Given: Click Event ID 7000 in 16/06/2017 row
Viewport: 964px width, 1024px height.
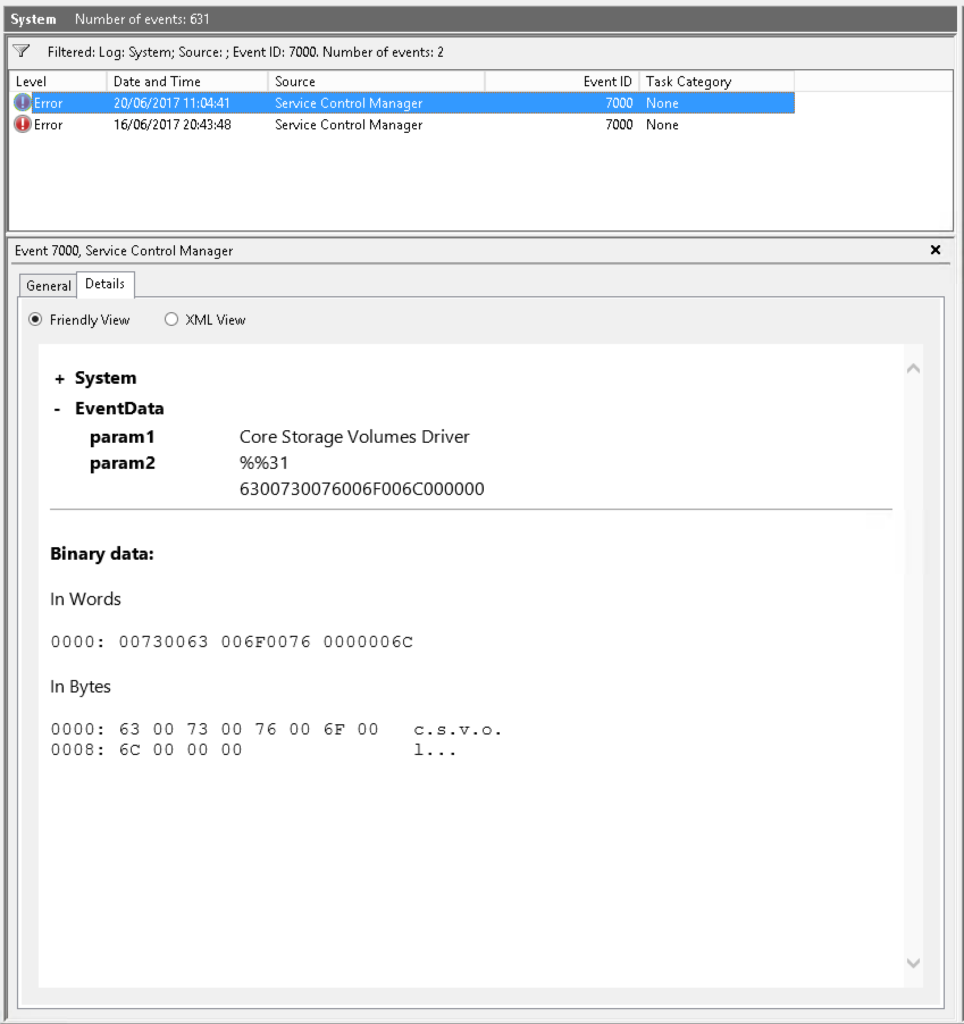Looking at the screenshot, I should 619,125.
